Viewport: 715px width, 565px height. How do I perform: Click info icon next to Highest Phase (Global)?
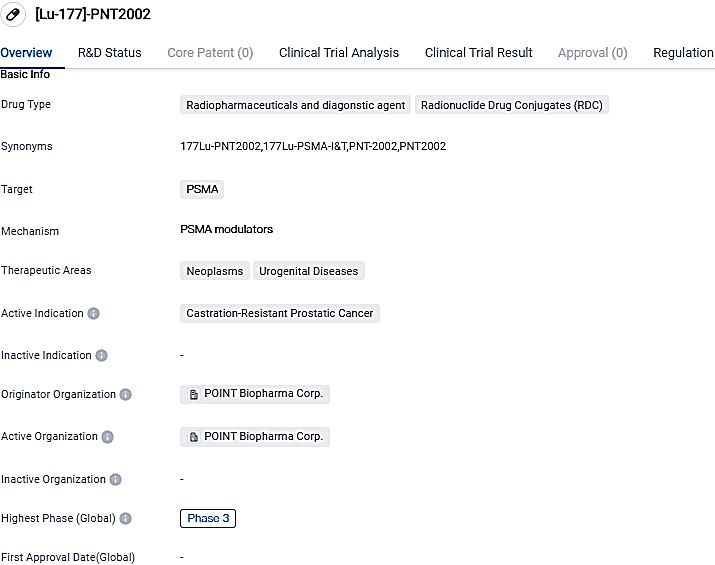(126, 519)
